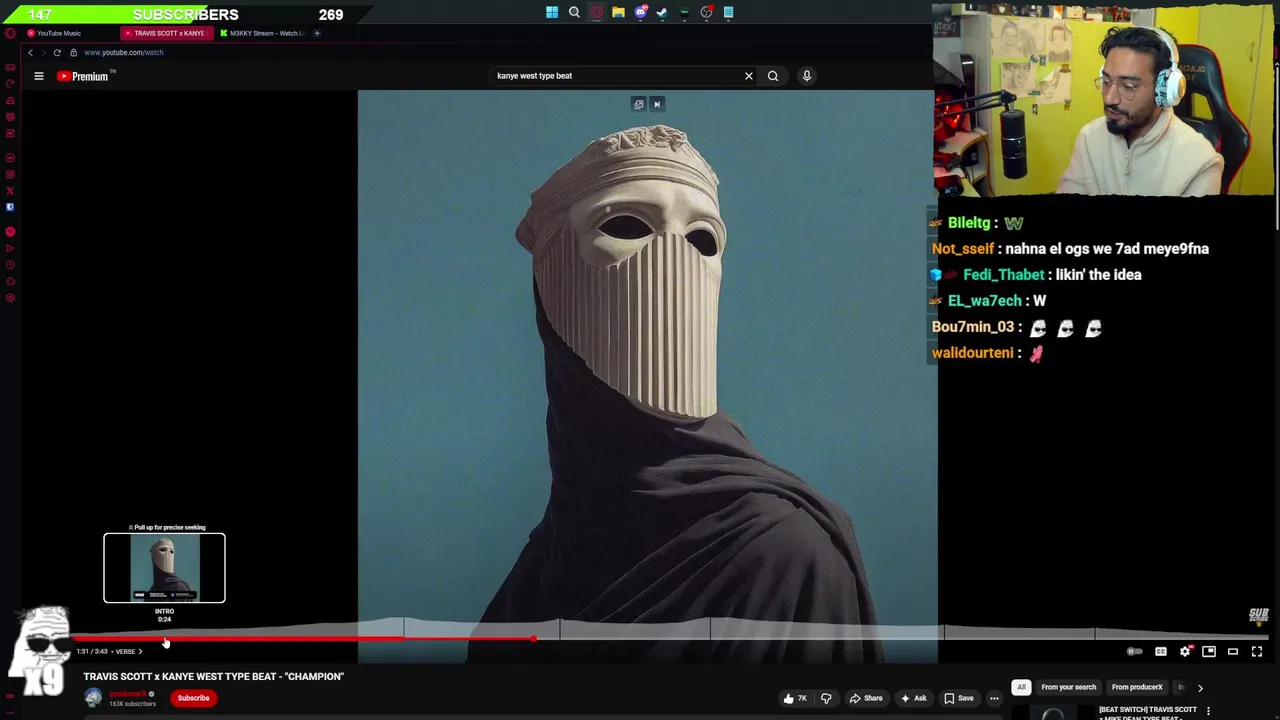The height and width of the screenshot is (720, 1280).
Task: Open Discord from the taskbar
Action: 640,13
